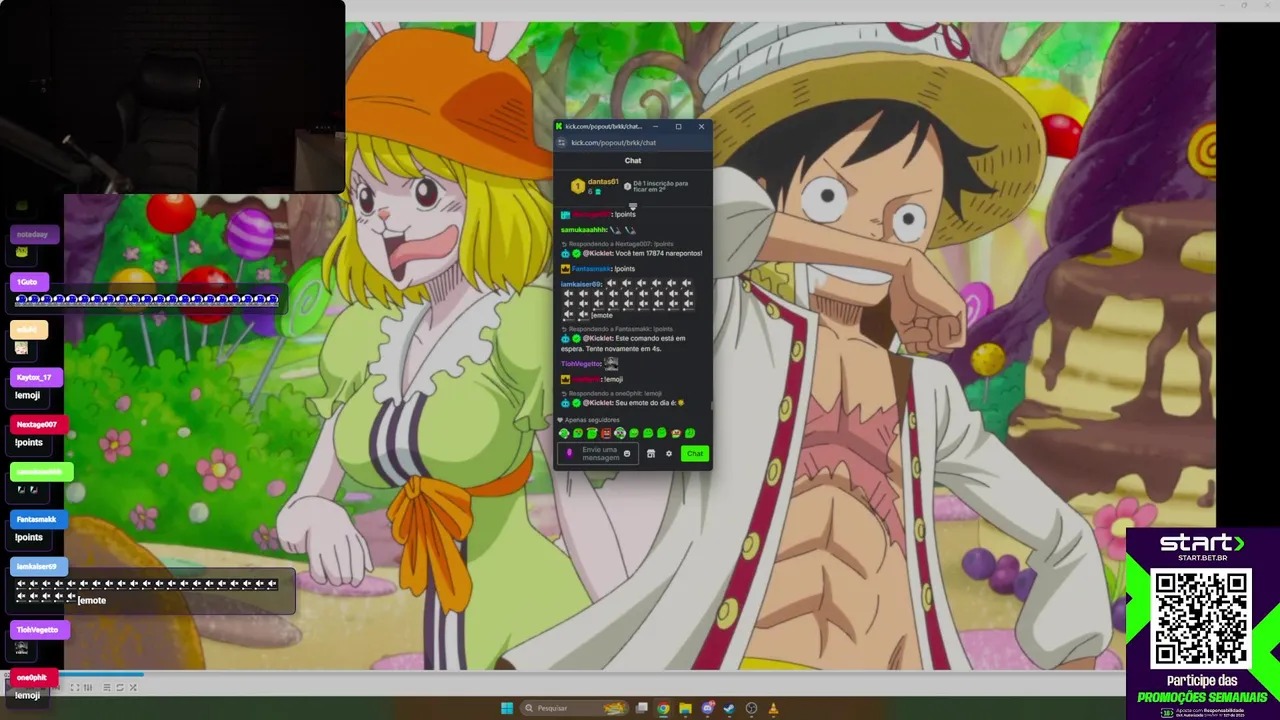Open extended settings in the player controls
1280x720 pixels.
pos(87,687)
